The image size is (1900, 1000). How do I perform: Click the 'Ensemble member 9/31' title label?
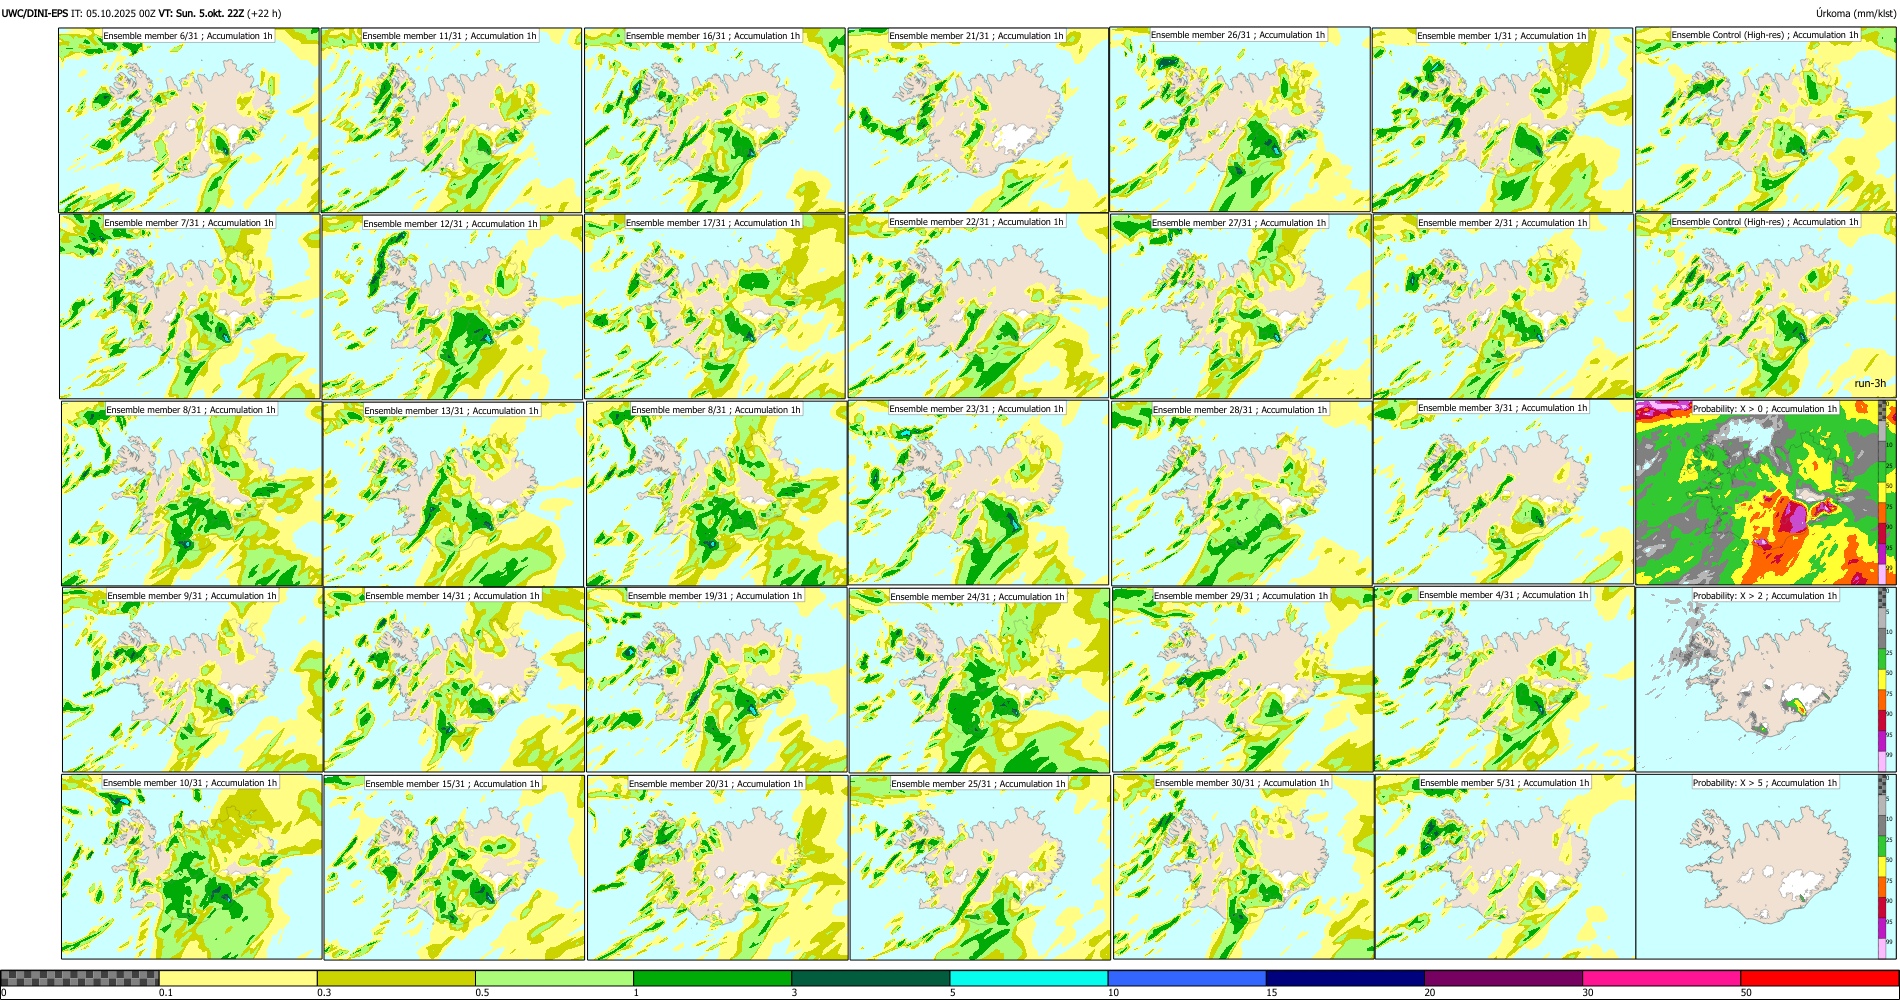click(x=192, y=596)
